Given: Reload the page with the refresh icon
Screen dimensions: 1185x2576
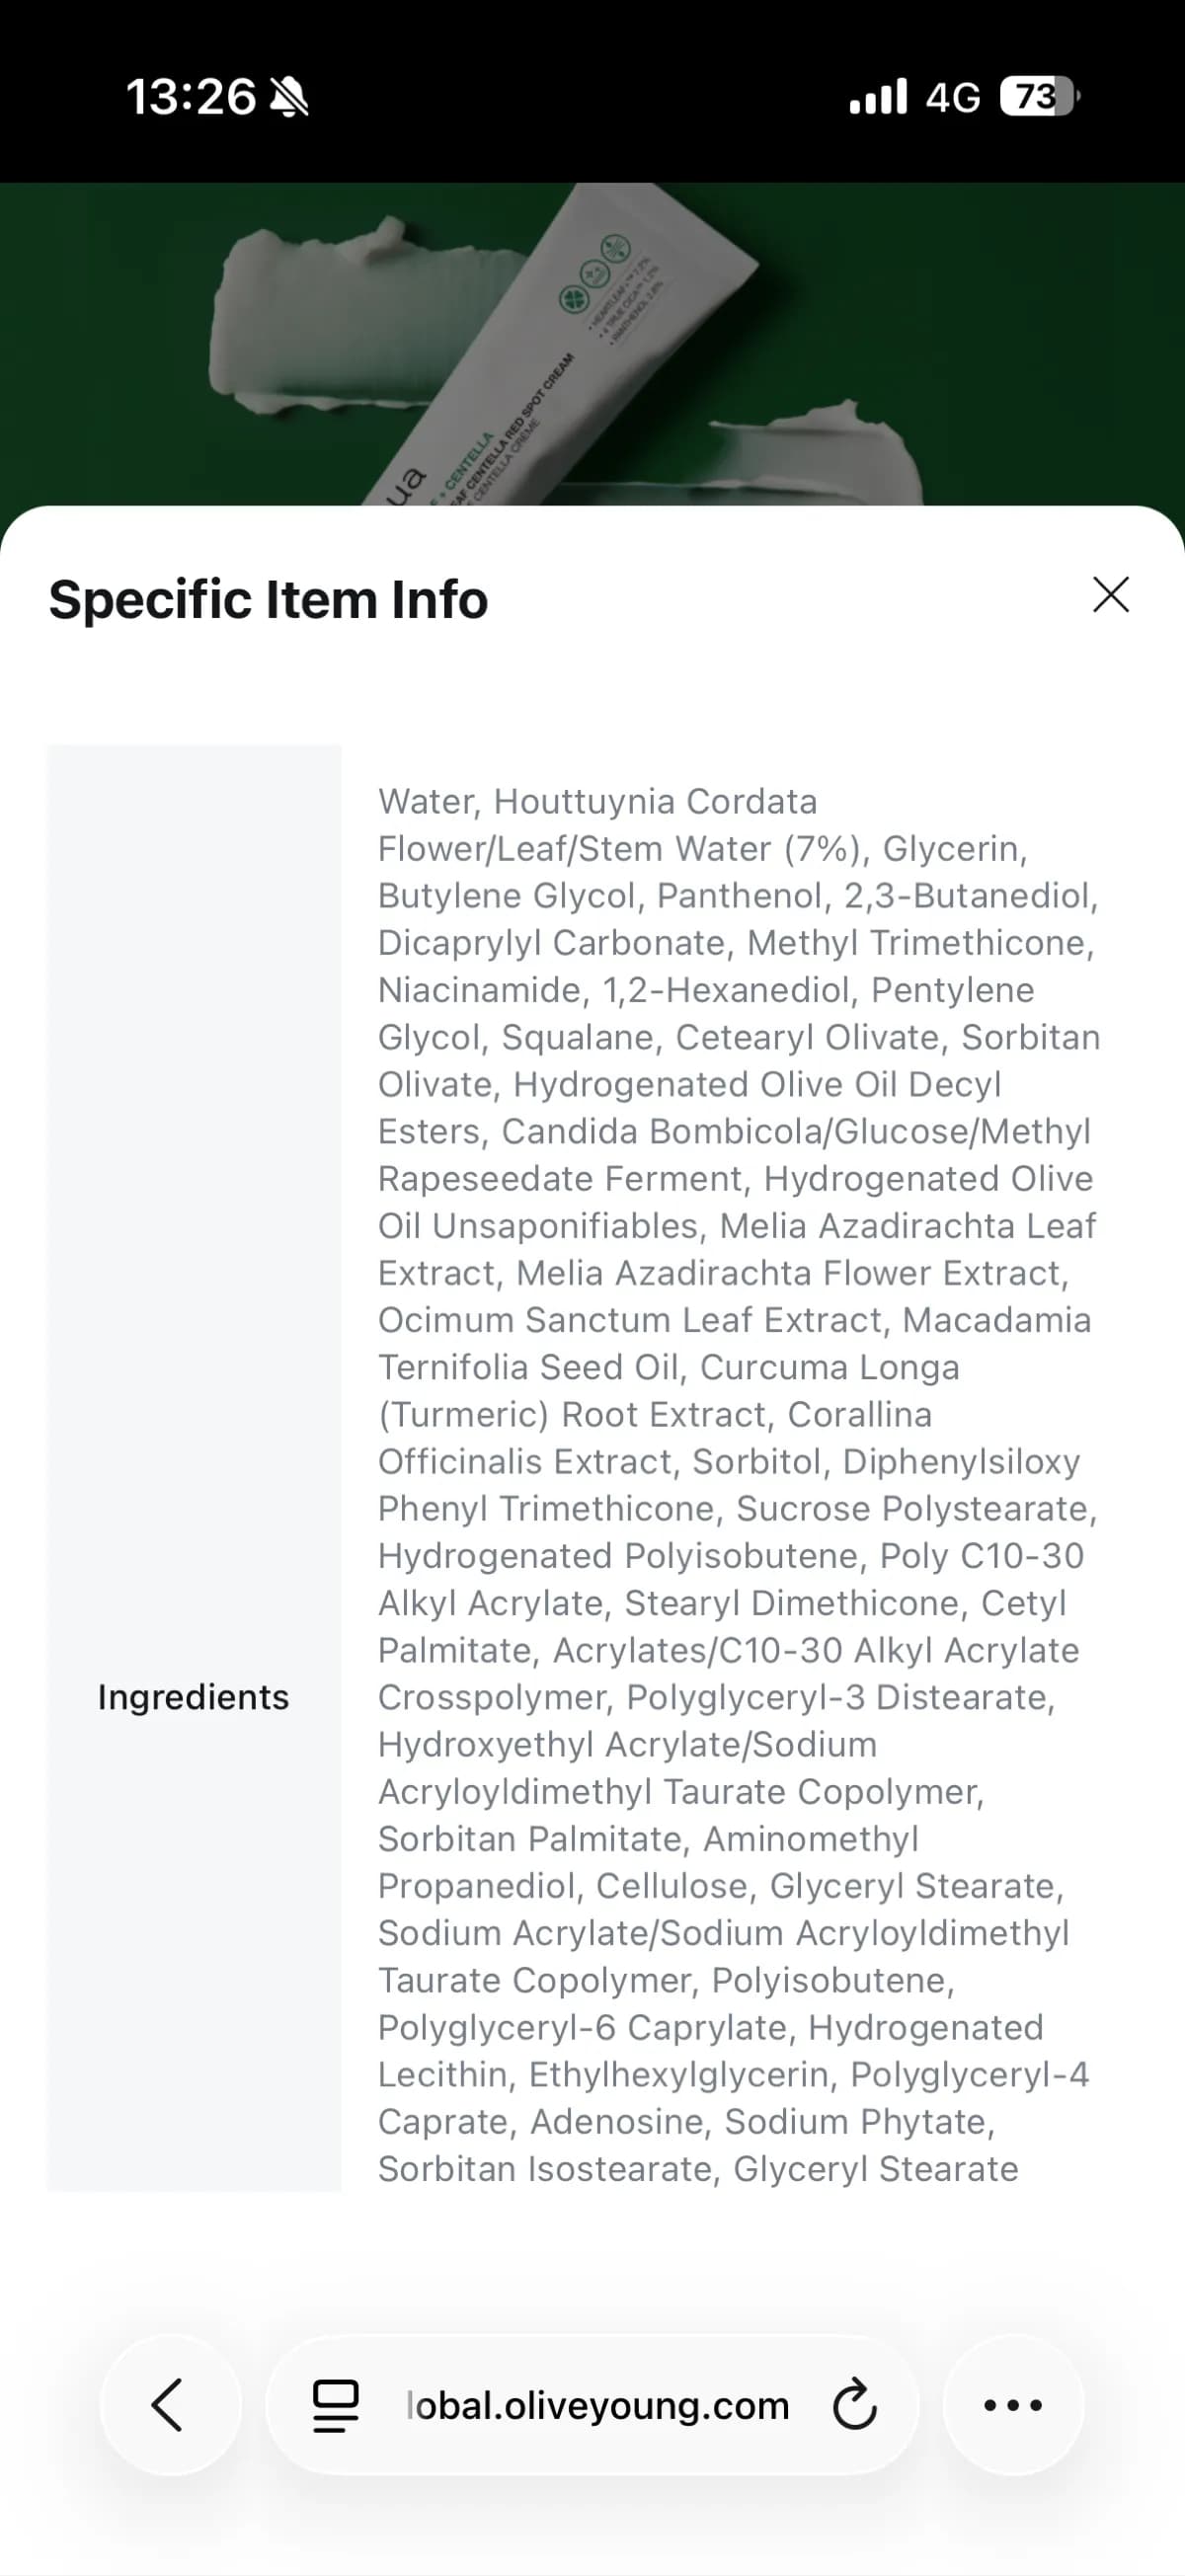Looking at the screenshot, I should coord(854,2405).
